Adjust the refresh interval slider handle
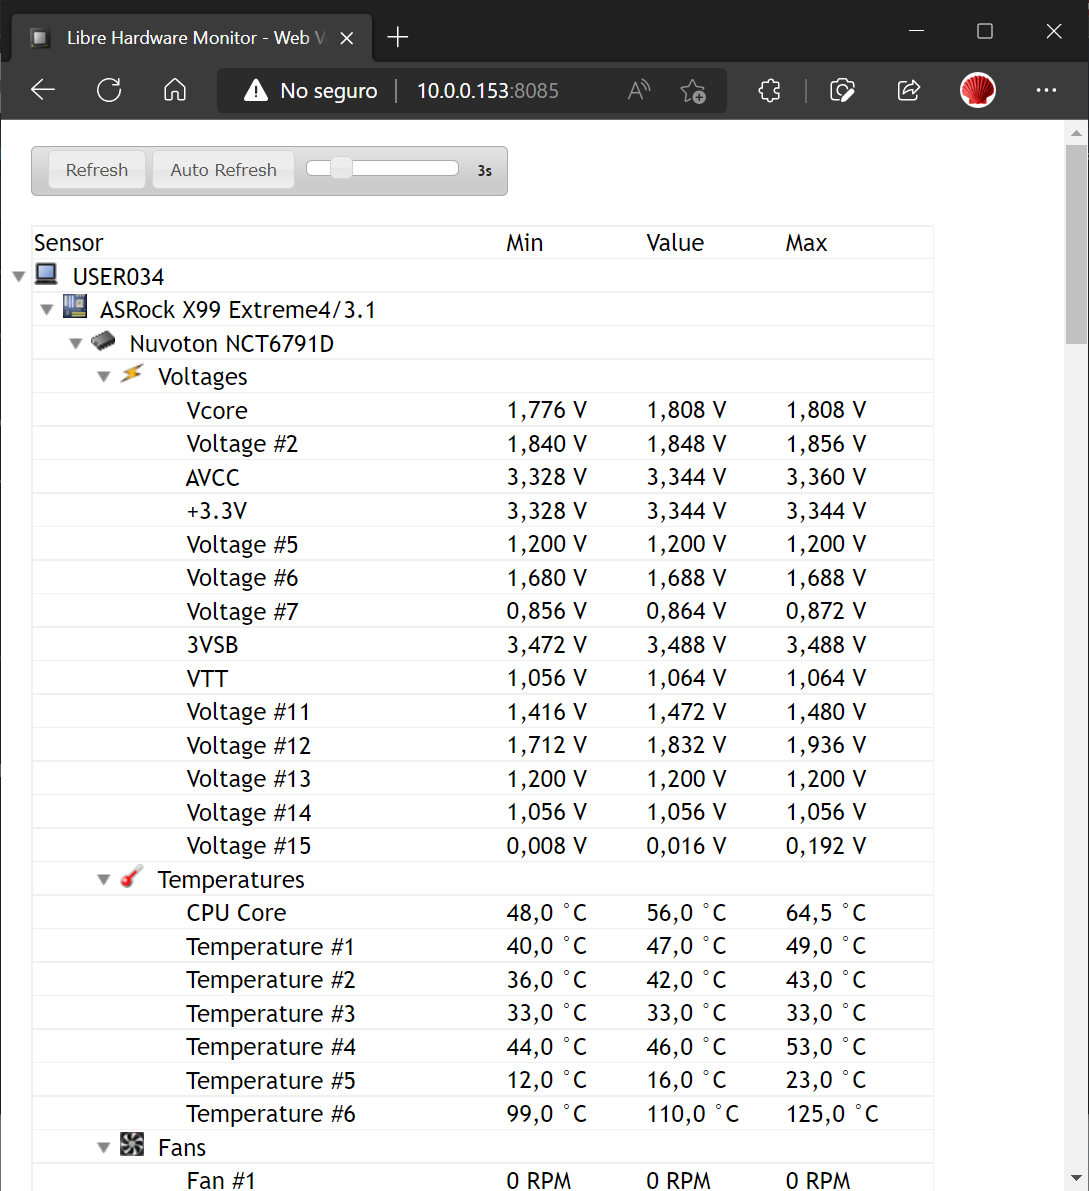Image resolution: width=1089 pixels, height=1191 pixels. pos(342,168)
